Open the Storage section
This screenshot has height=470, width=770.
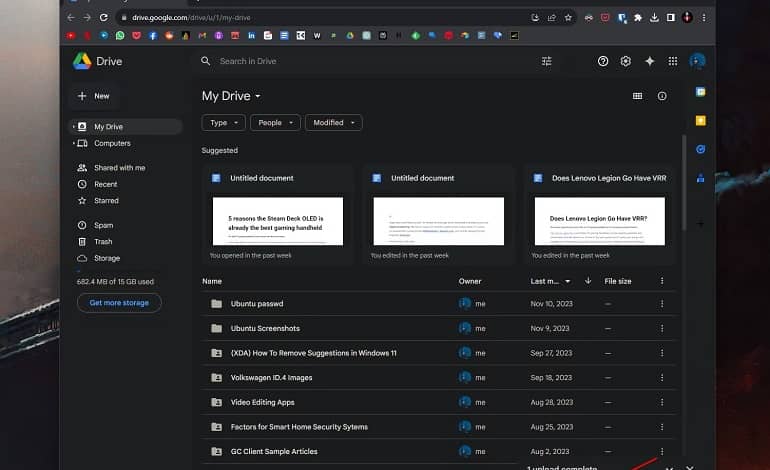107,258
